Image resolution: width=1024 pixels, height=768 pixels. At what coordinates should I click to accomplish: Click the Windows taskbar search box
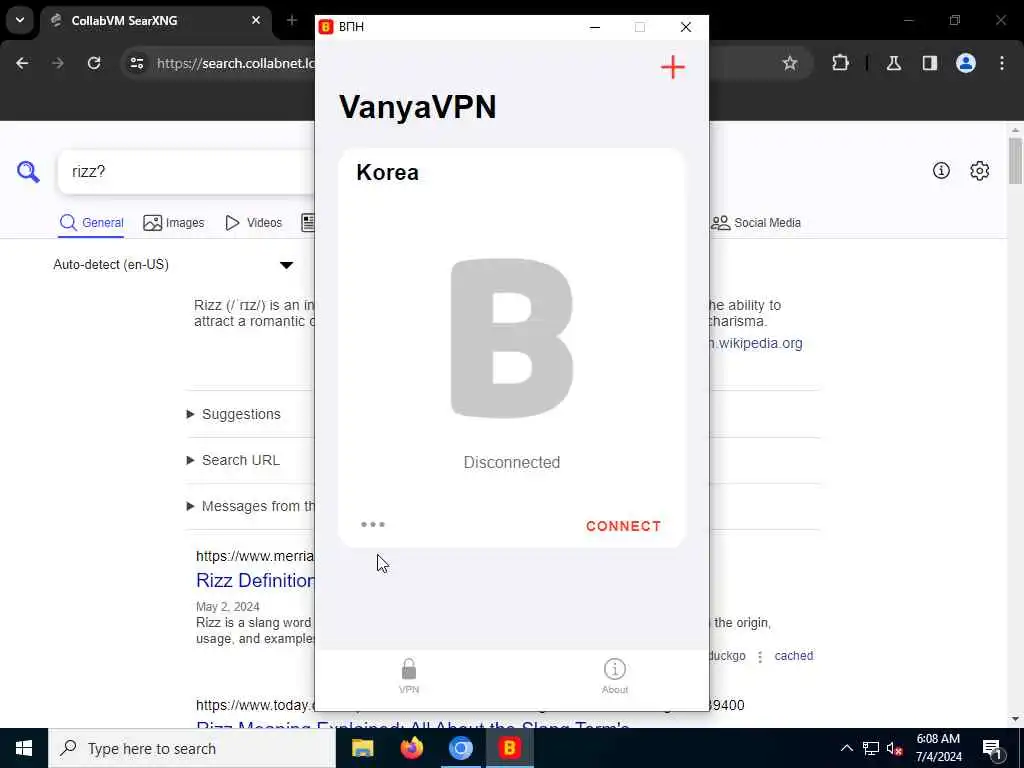tap(192, 748)
